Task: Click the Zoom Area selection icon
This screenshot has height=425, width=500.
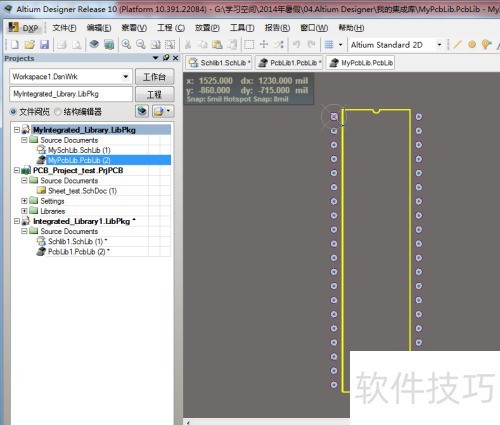Action: [x=170, y=44]
